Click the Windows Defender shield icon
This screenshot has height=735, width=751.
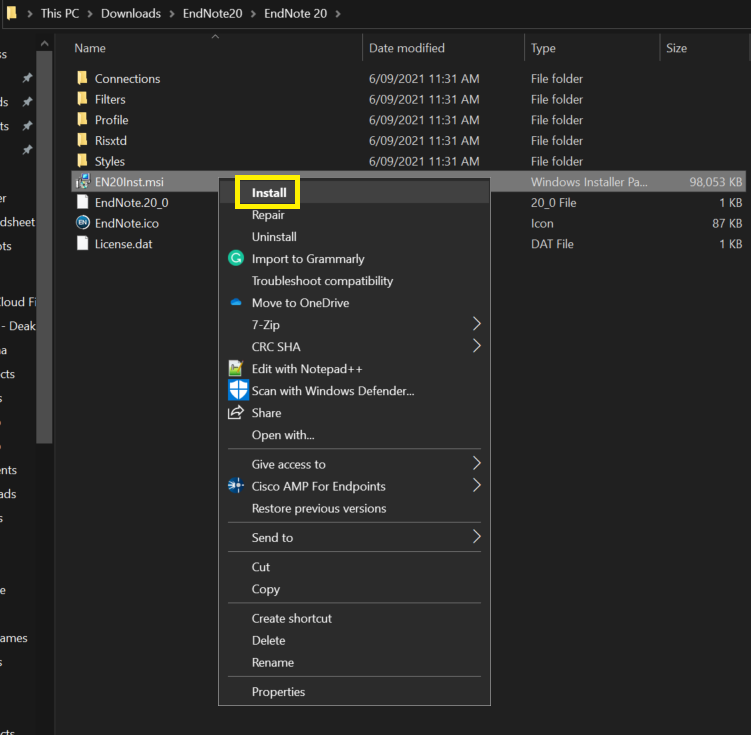point(238,390)
